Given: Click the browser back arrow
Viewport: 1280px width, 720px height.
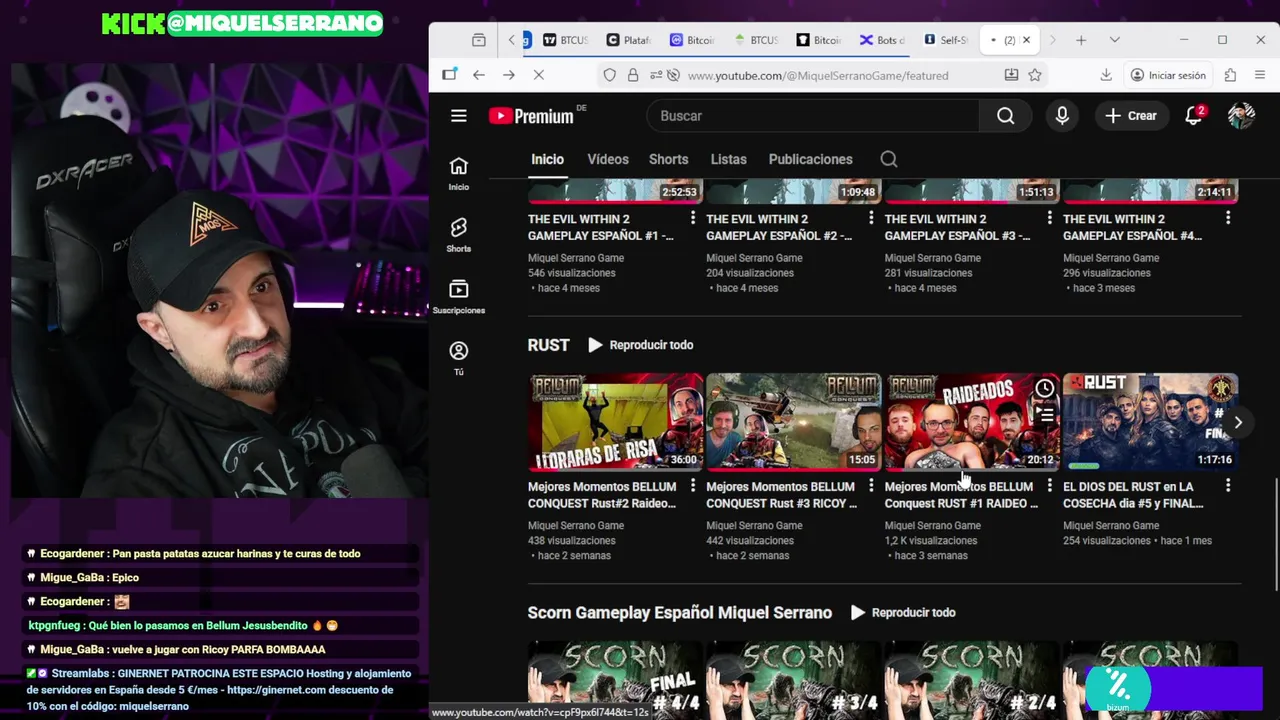Looking at the screenshot, I should pos(479,75).
